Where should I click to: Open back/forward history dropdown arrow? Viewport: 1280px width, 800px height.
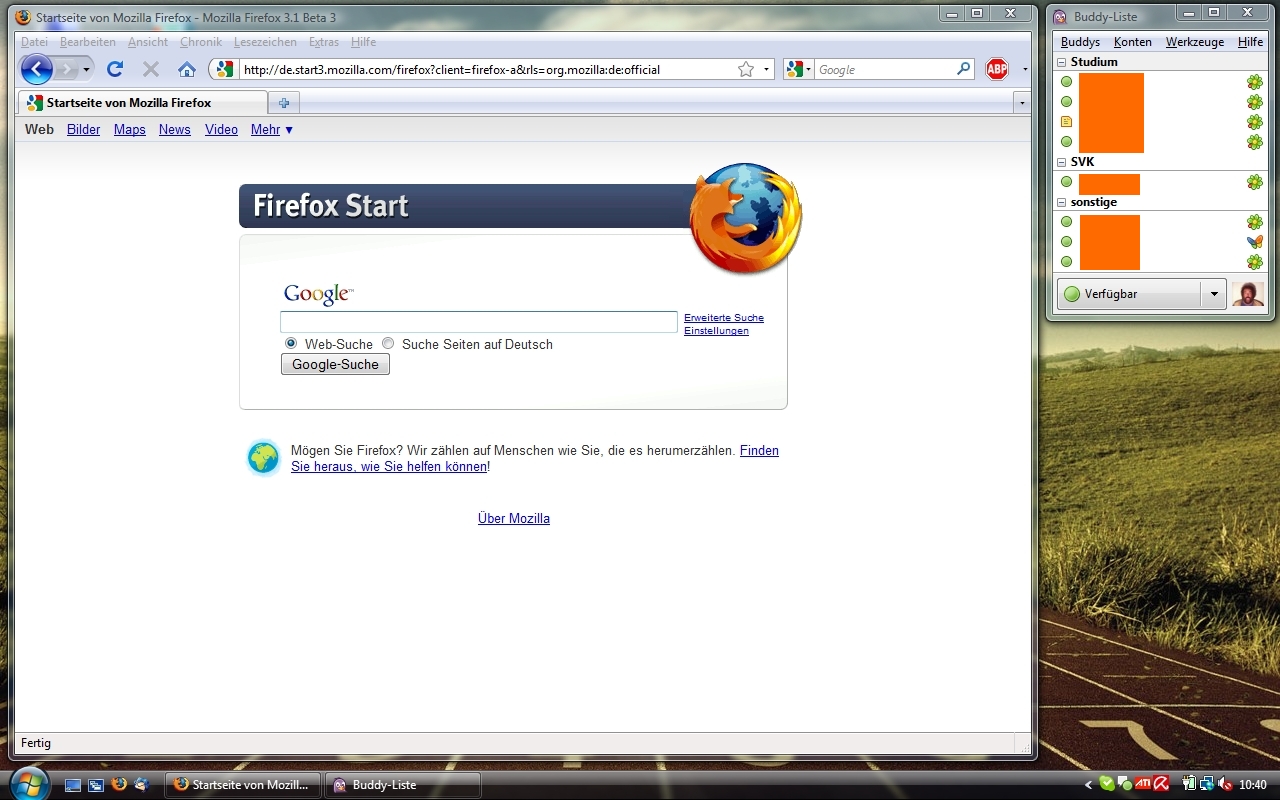pyautogui.click(x=86, y=70)
